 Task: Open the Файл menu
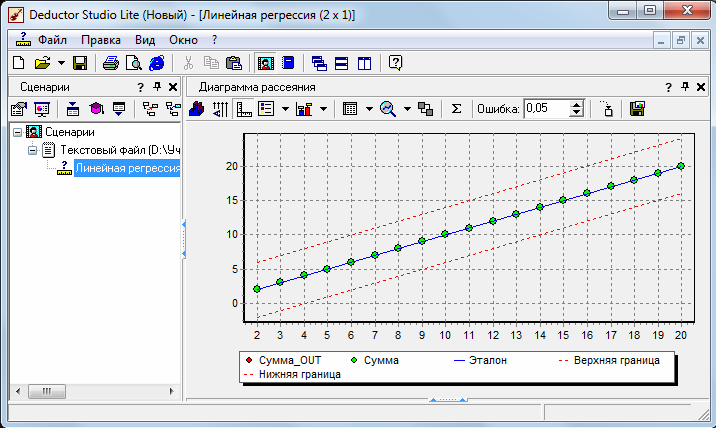(x=52, y=40)
